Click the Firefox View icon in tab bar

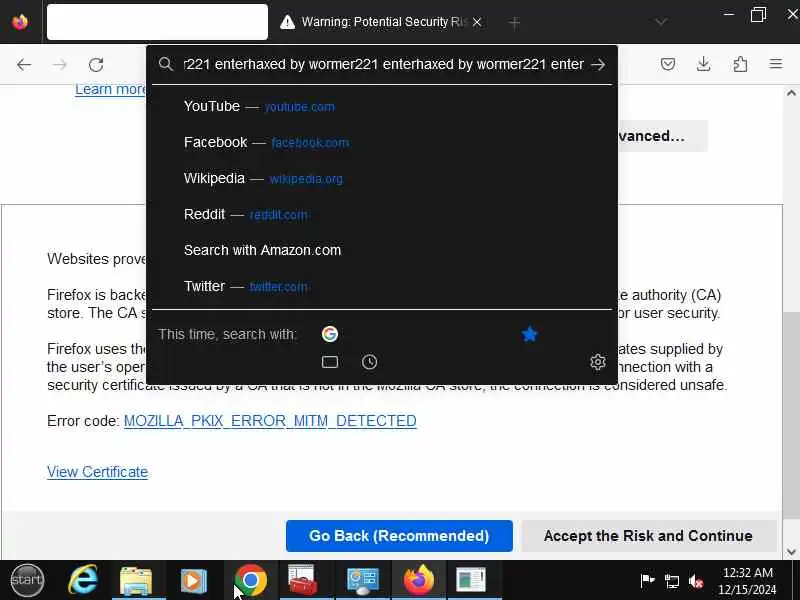click(x=20, y=22)
